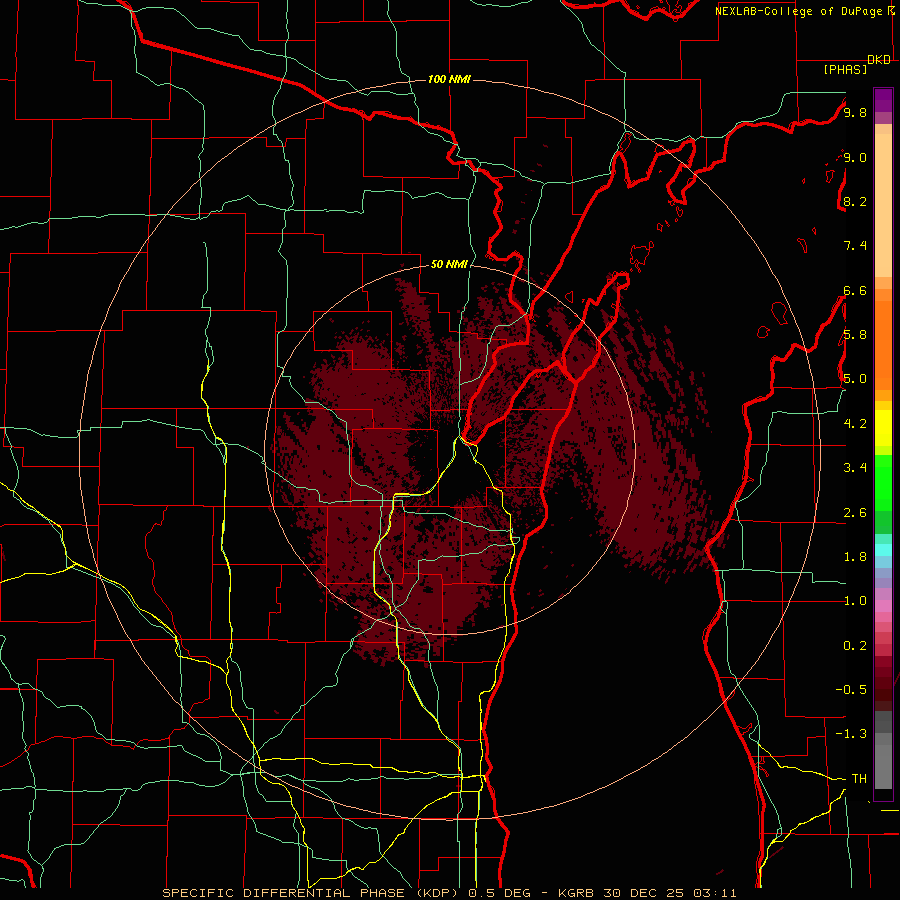
Task: Click the DKD product code label
Action: tap(879, 60)
